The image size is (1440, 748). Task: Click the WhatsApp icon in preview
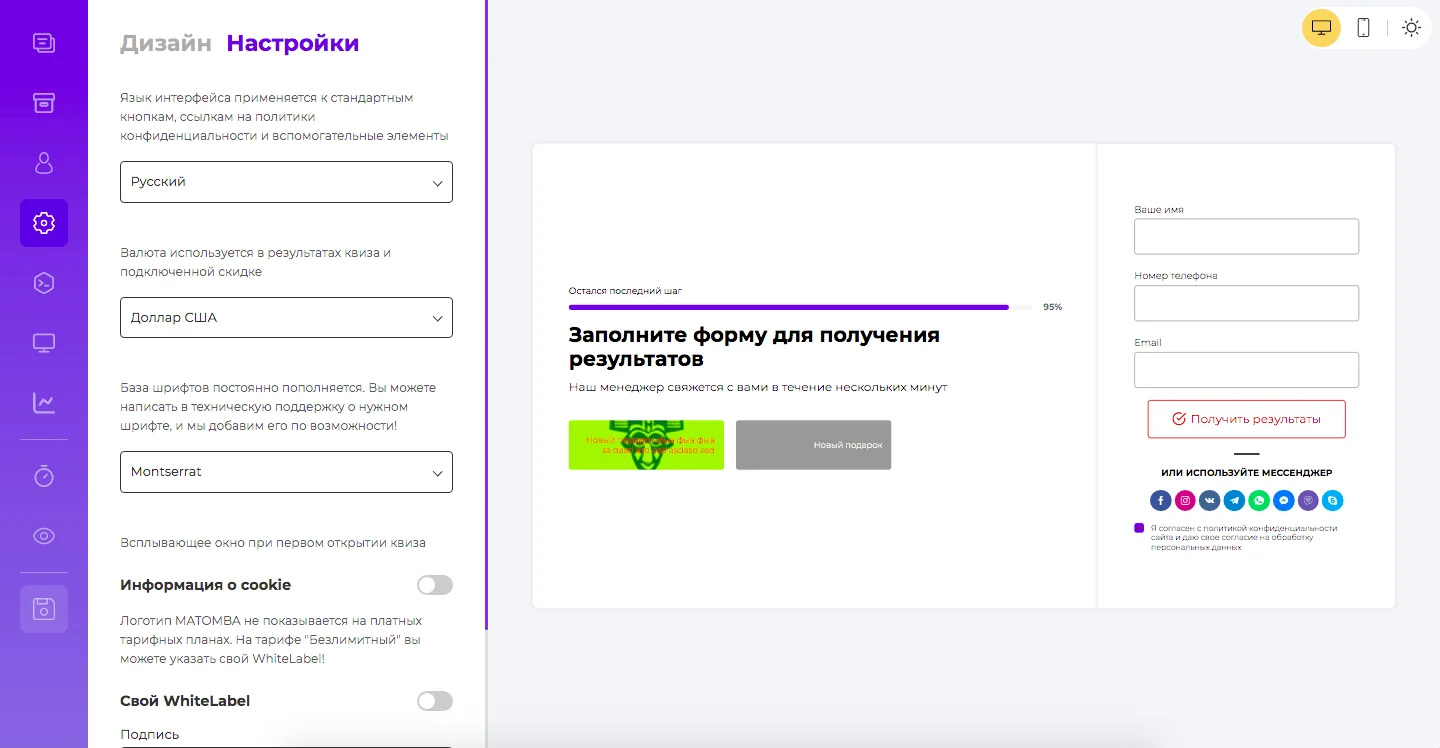1259,501
